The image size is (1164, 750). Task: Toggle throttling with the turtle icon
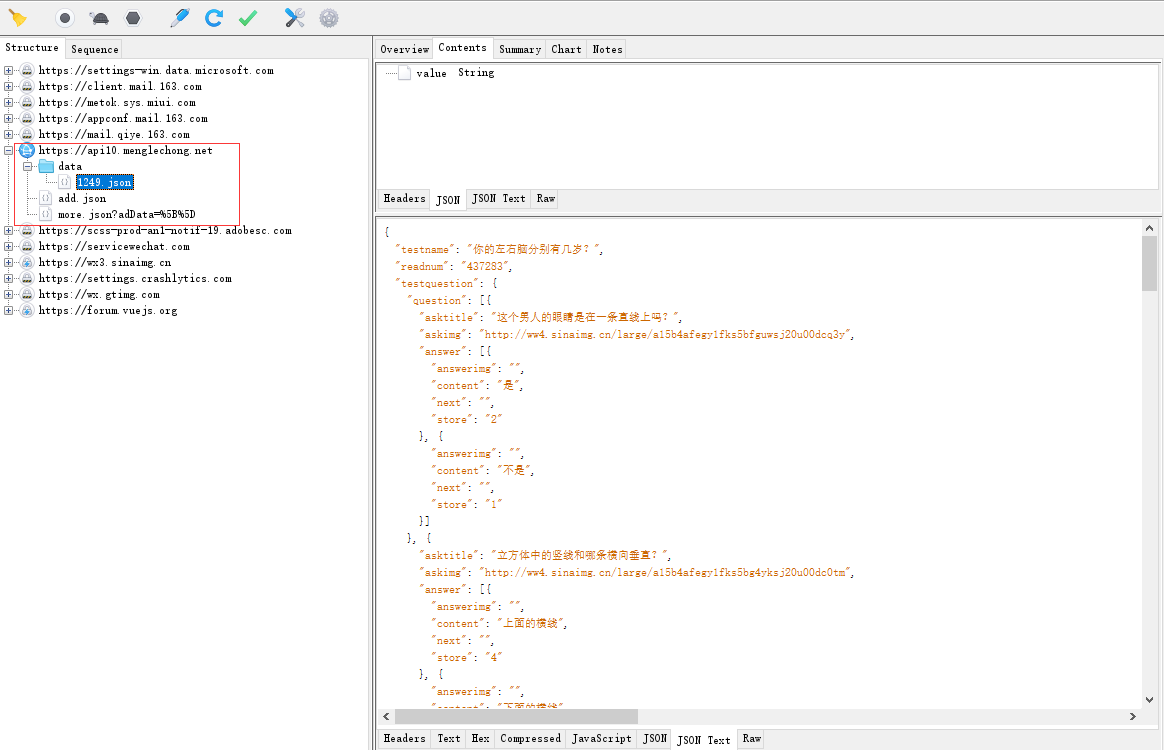coord(99,18)
